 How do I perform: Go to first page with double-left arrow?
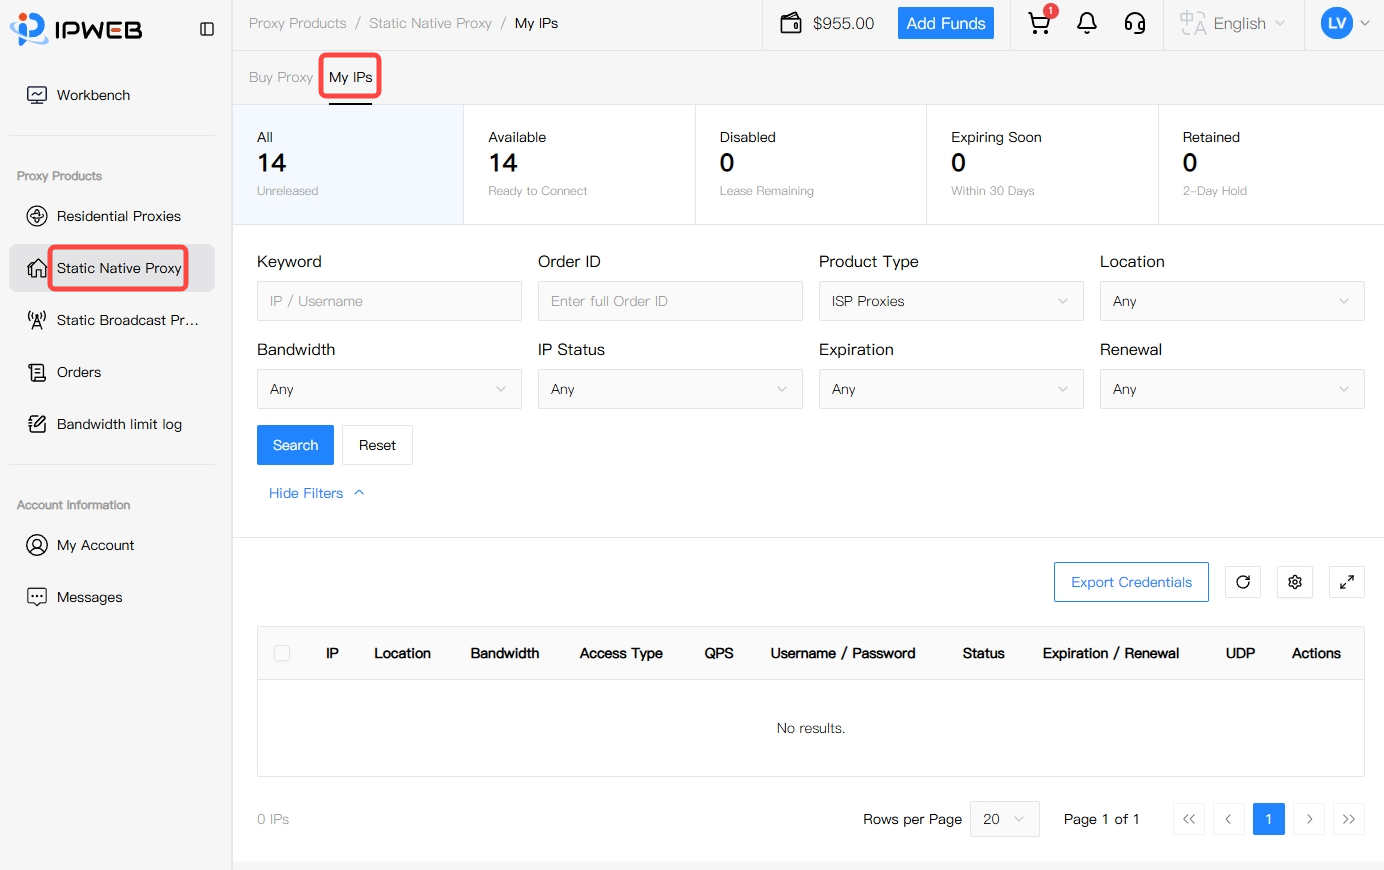[1189, 819]
